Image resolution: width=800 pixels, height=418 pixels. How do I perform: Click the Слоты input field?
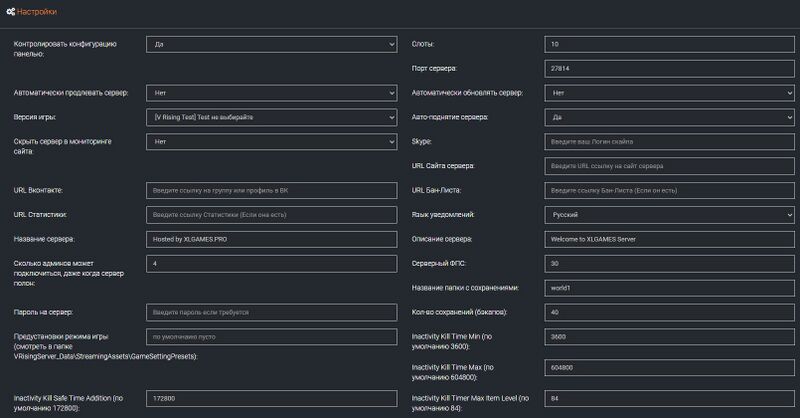[670, 44]
